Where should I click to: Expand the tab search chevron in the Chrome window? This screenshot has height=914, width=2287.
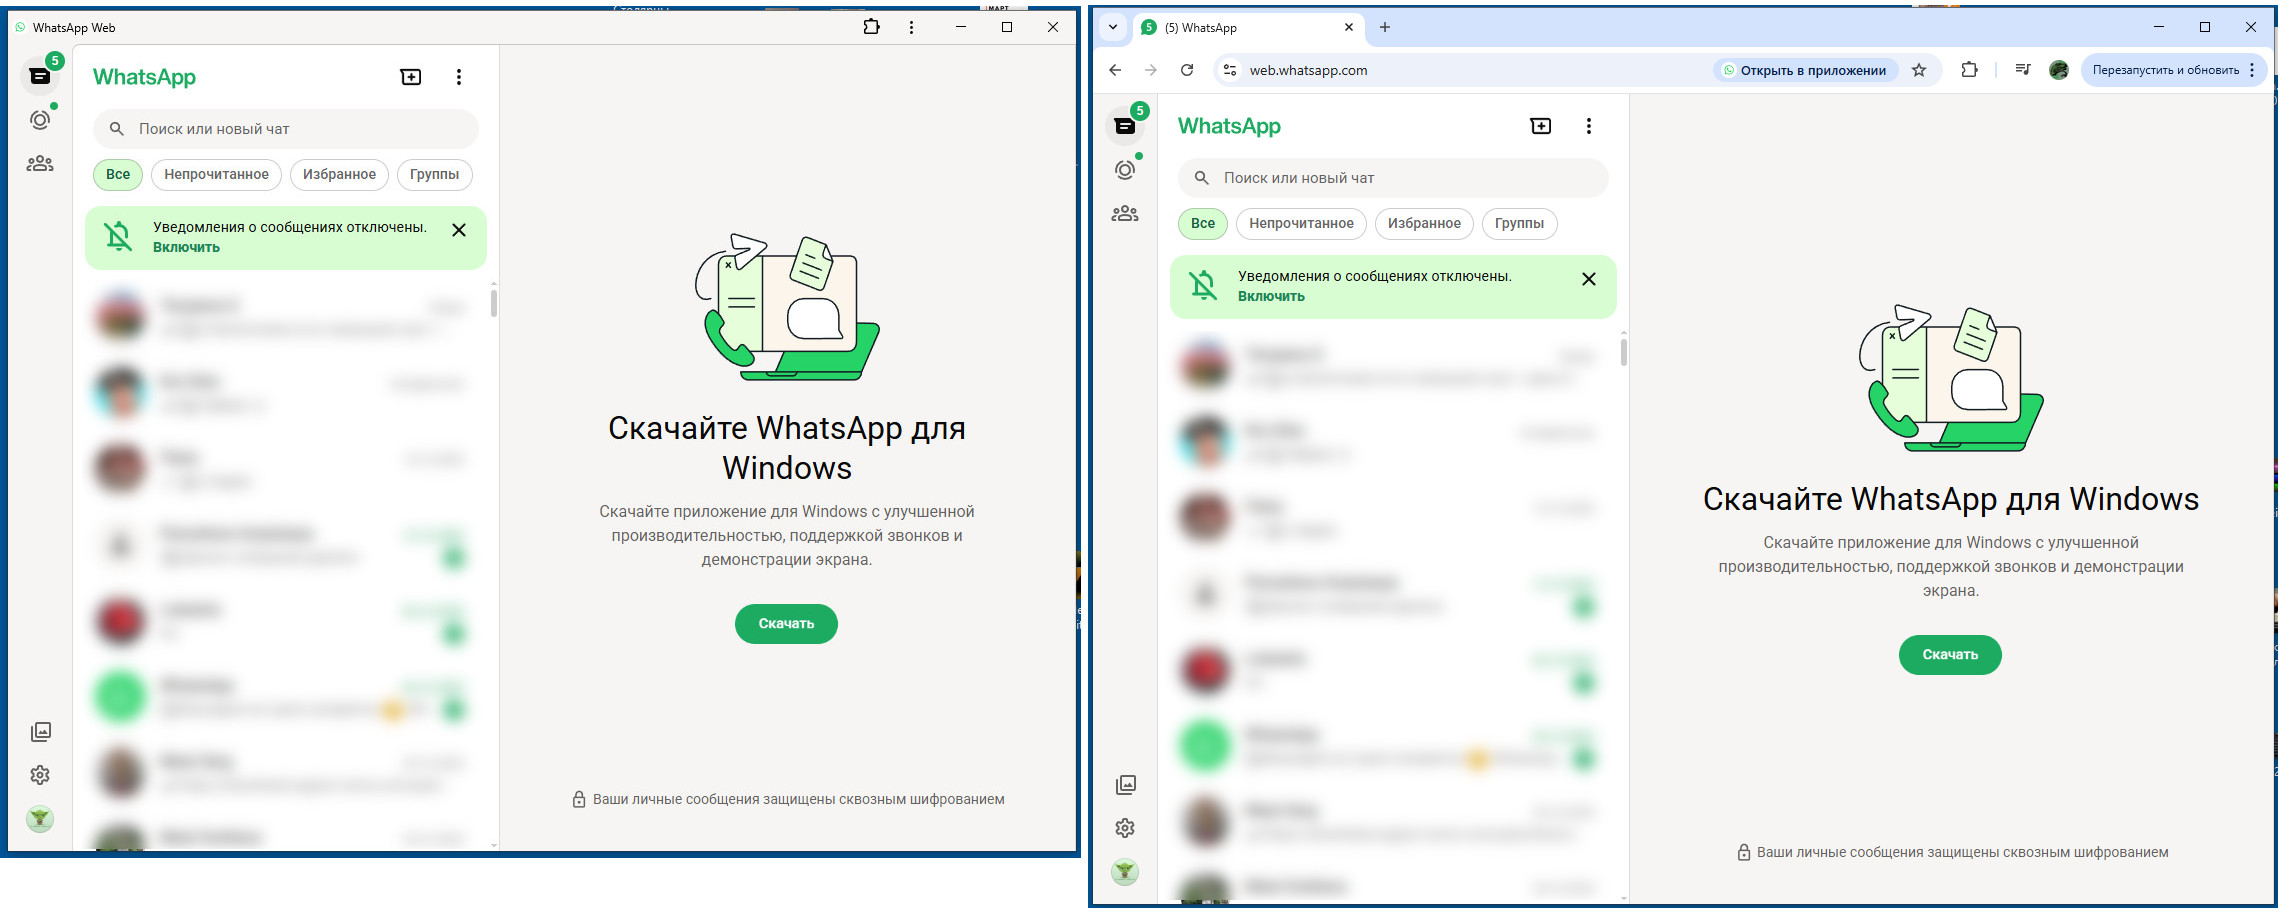(1113, 27)
